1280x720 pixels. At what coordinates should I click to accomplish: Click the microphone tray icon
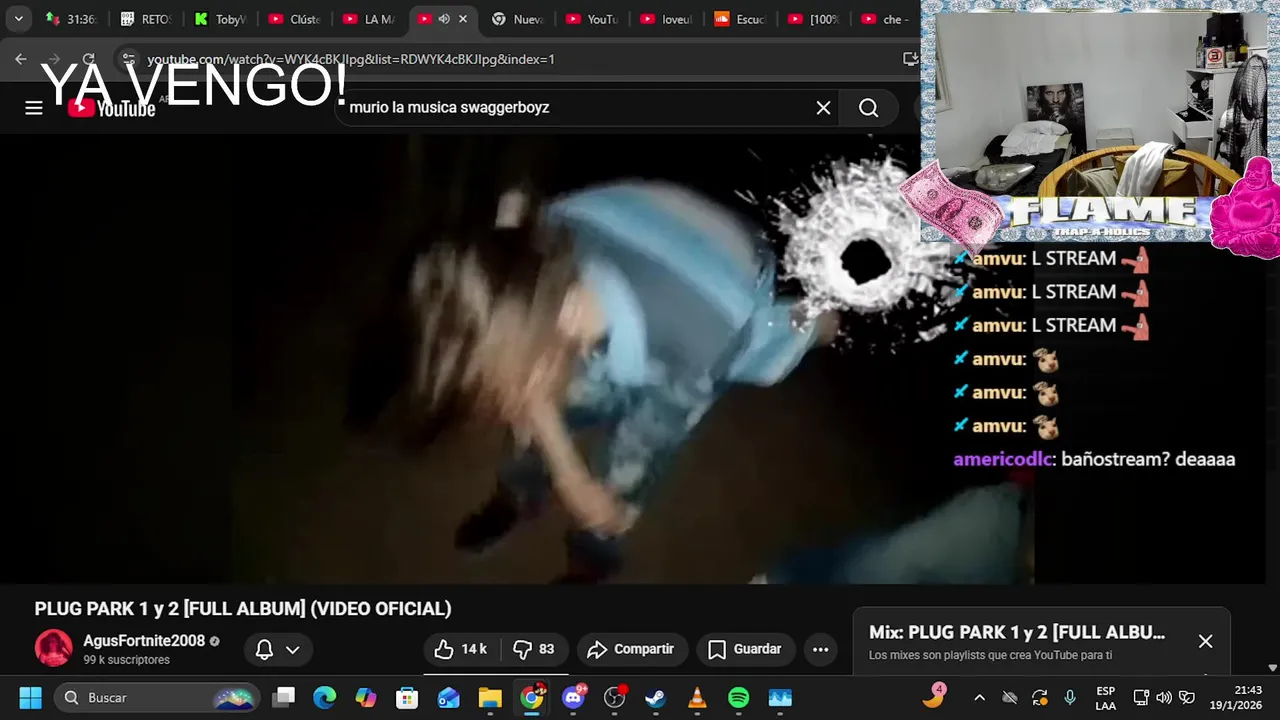[1070, 697]
